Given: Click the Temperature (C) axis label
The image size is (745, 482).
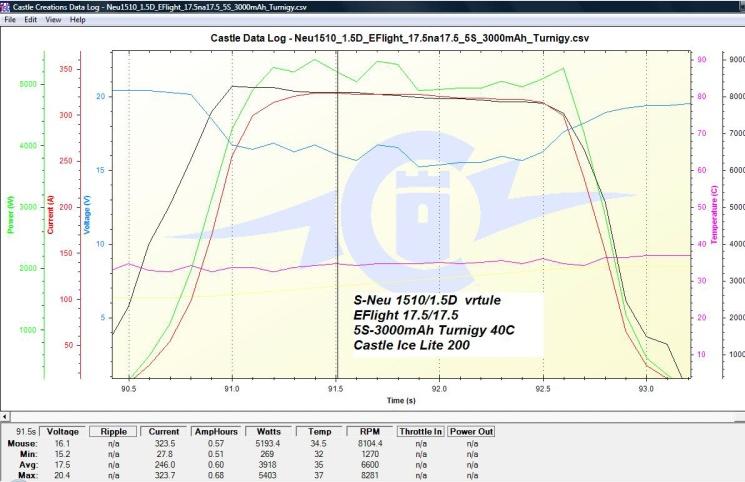Looking at the screenshot, I should coord(714,215).
